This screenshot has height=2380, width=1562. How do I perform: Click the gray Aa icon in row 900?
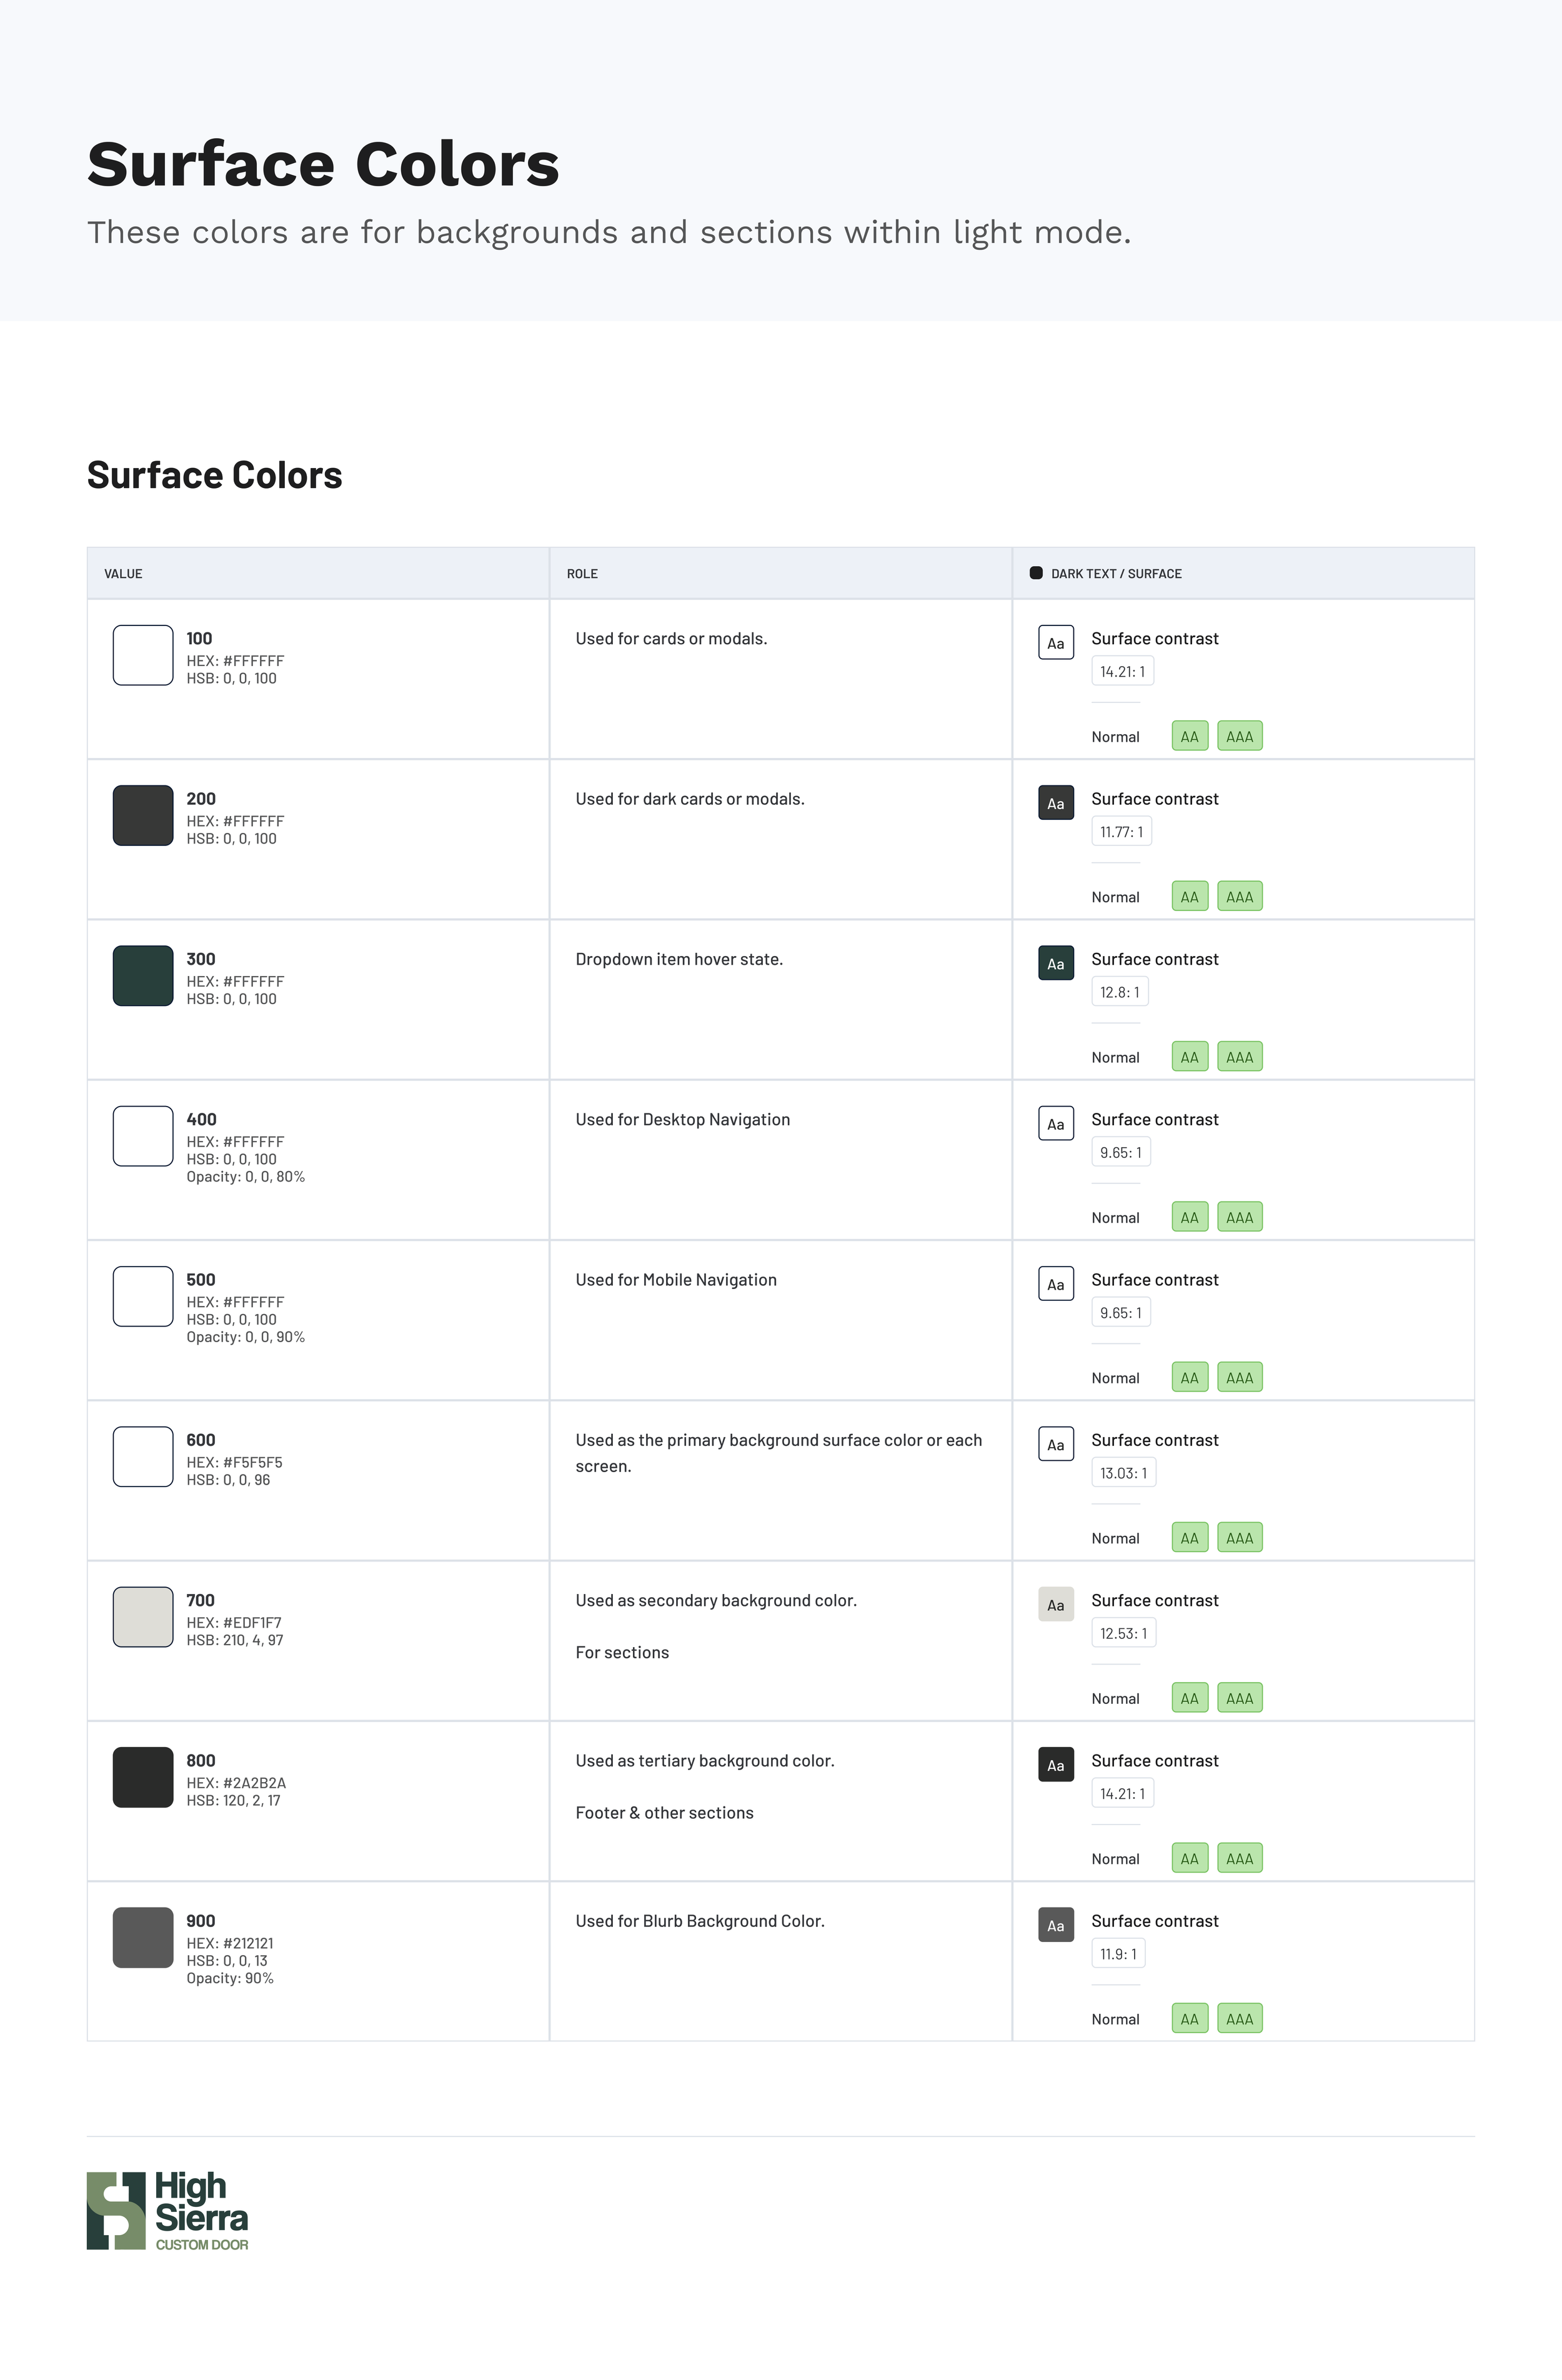[x=1055, y=1925]
